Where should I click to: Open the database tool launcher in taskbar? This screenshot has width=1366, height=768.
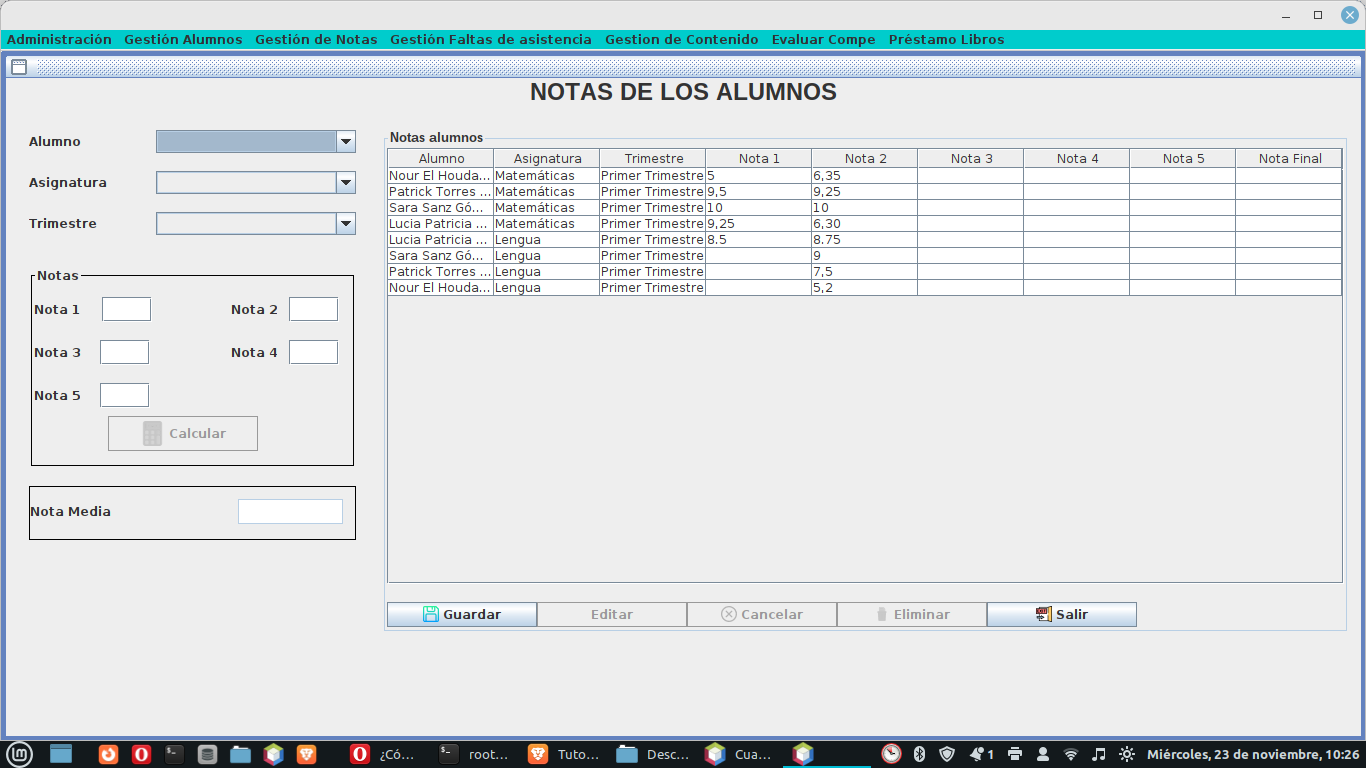207,754
